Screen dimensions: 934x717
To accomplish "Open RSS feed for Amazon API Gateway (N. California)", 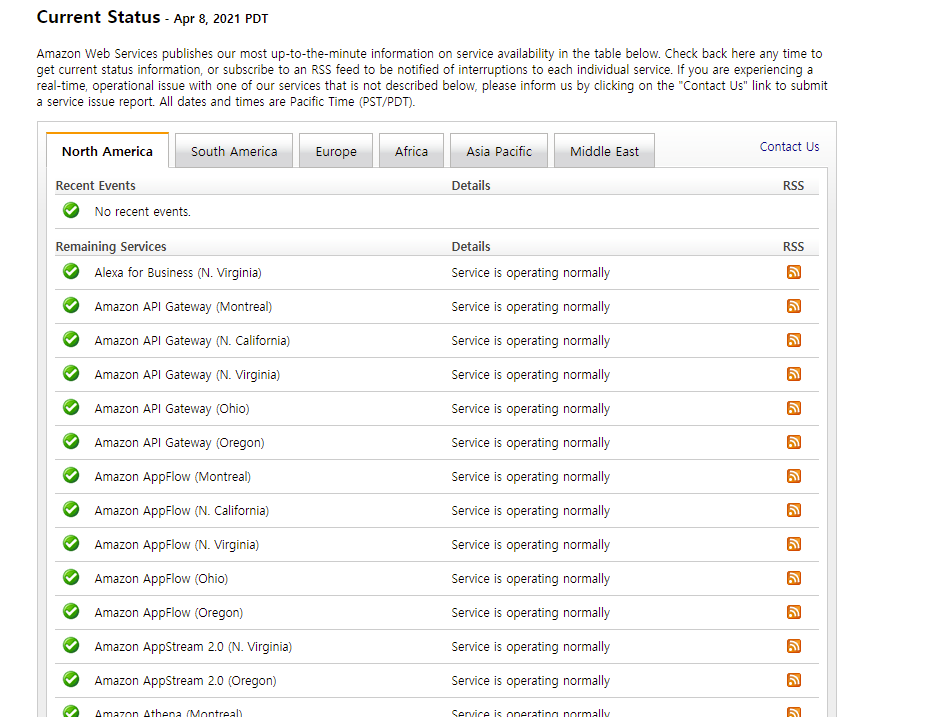I will point(793,340).
